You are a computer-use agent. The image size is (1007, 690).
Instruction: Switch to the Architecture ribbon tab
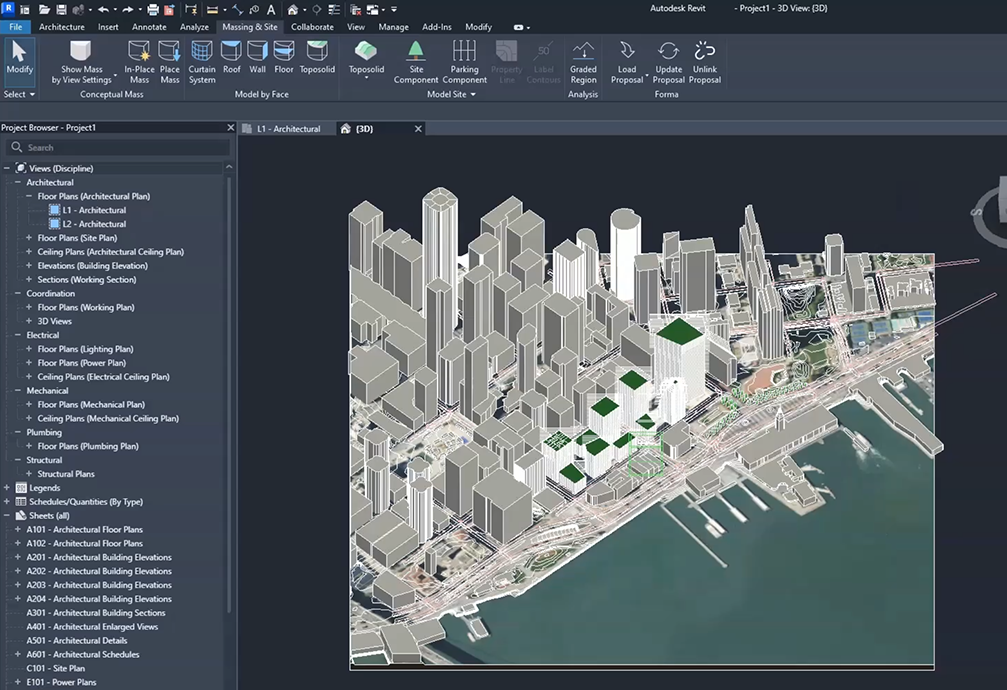pyautogui.click(x=62, y=27)
